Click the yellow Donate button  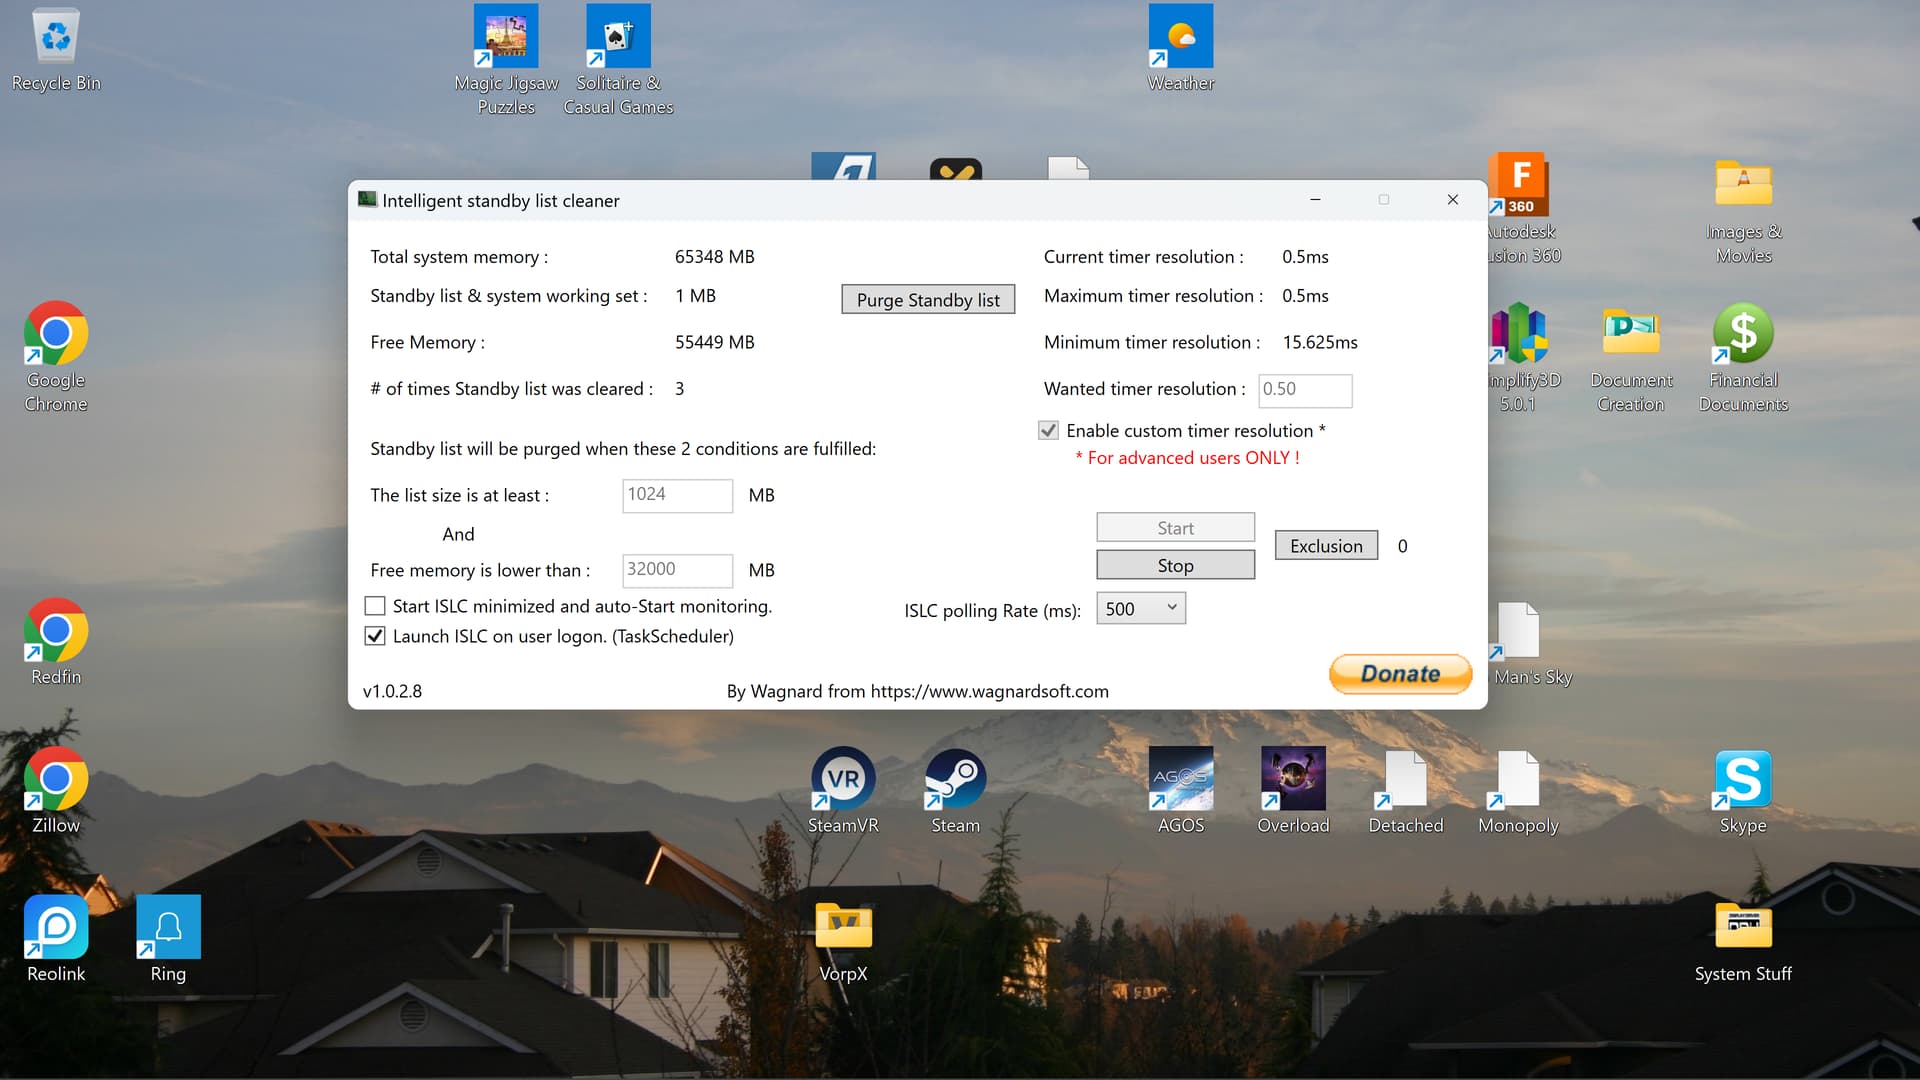[1400, 674]
